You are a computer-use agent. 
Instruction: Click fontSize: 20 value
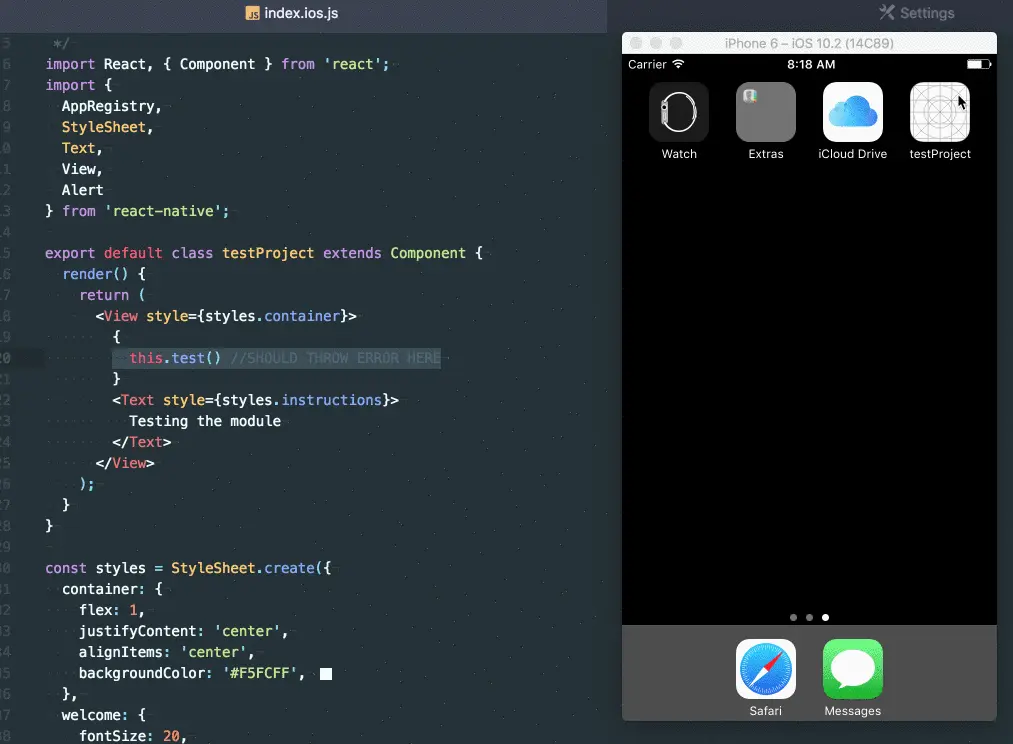tap(171, 736)
